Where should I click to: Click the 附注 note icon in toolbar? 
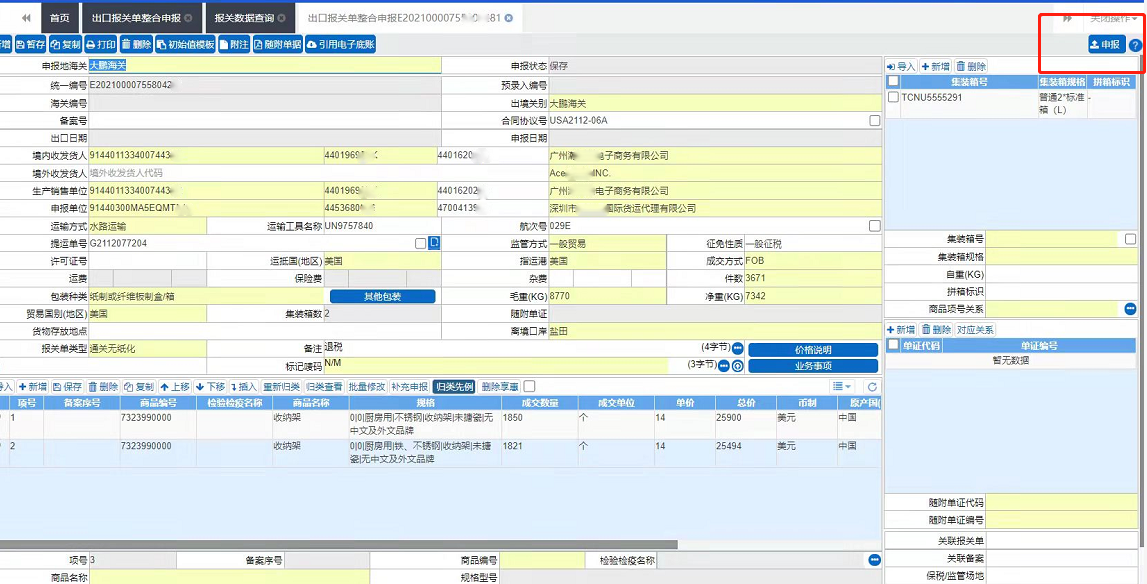click(233, 45)
